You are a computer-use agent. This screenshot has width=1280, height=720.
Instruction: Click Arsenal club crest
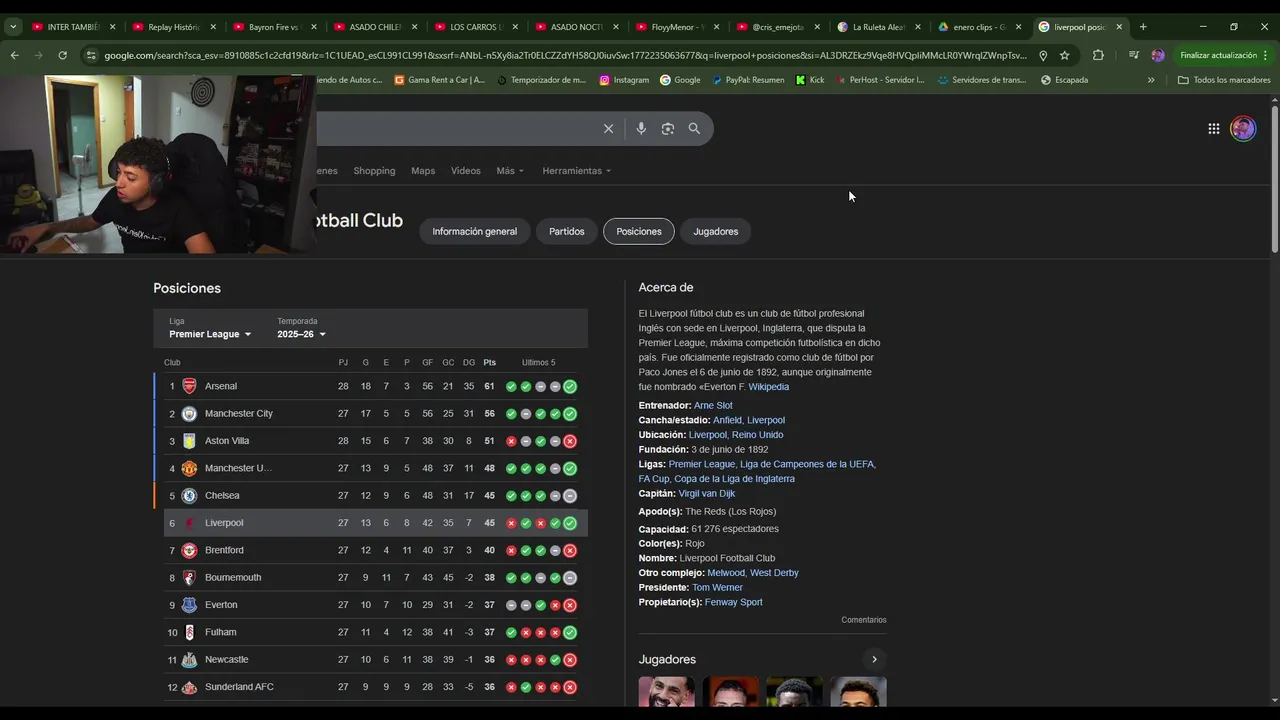[x=189, y=386]
